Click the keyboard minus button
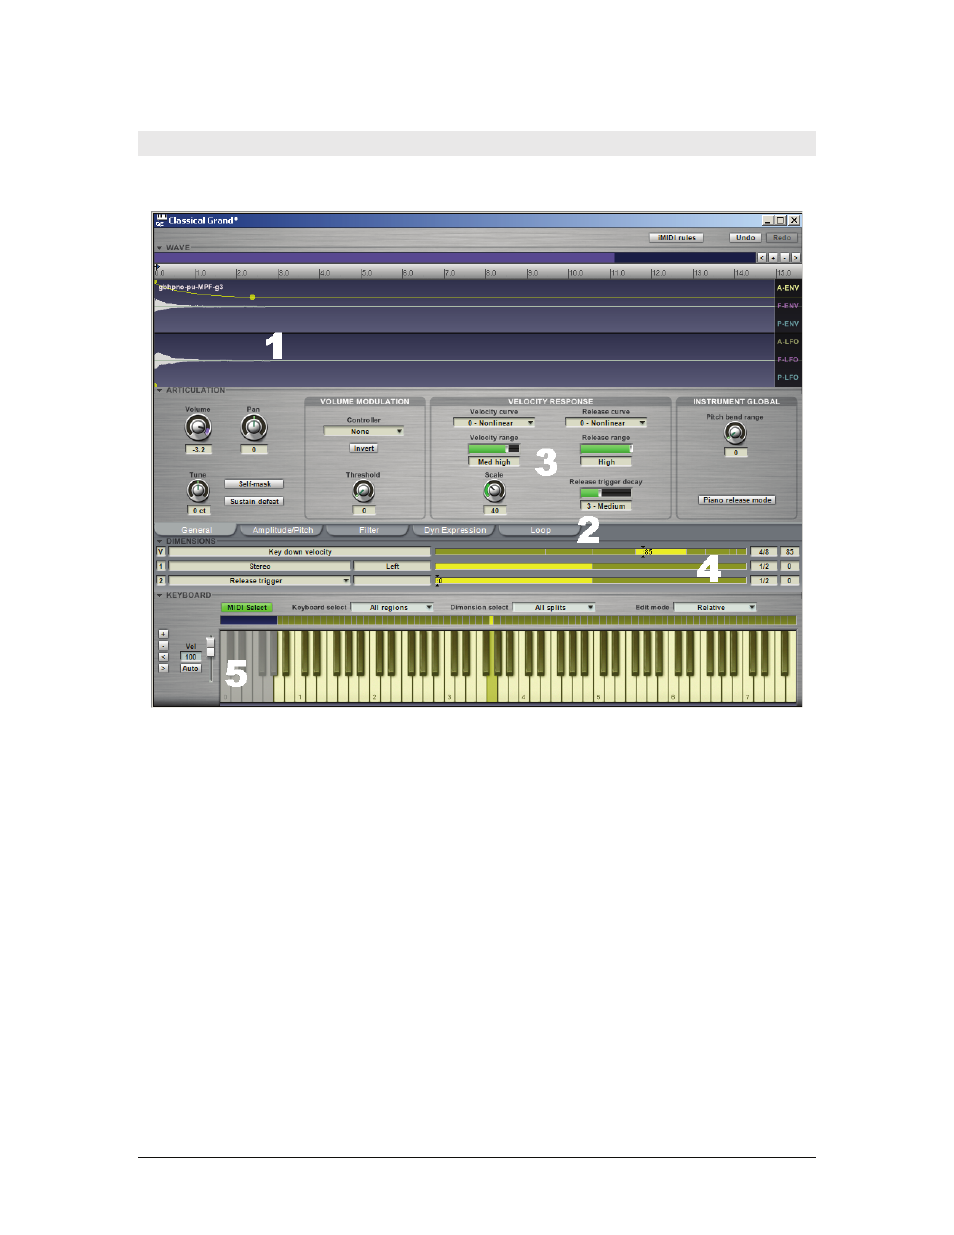Viewport: 954px width, 1235px height. (x=163, y=646)
